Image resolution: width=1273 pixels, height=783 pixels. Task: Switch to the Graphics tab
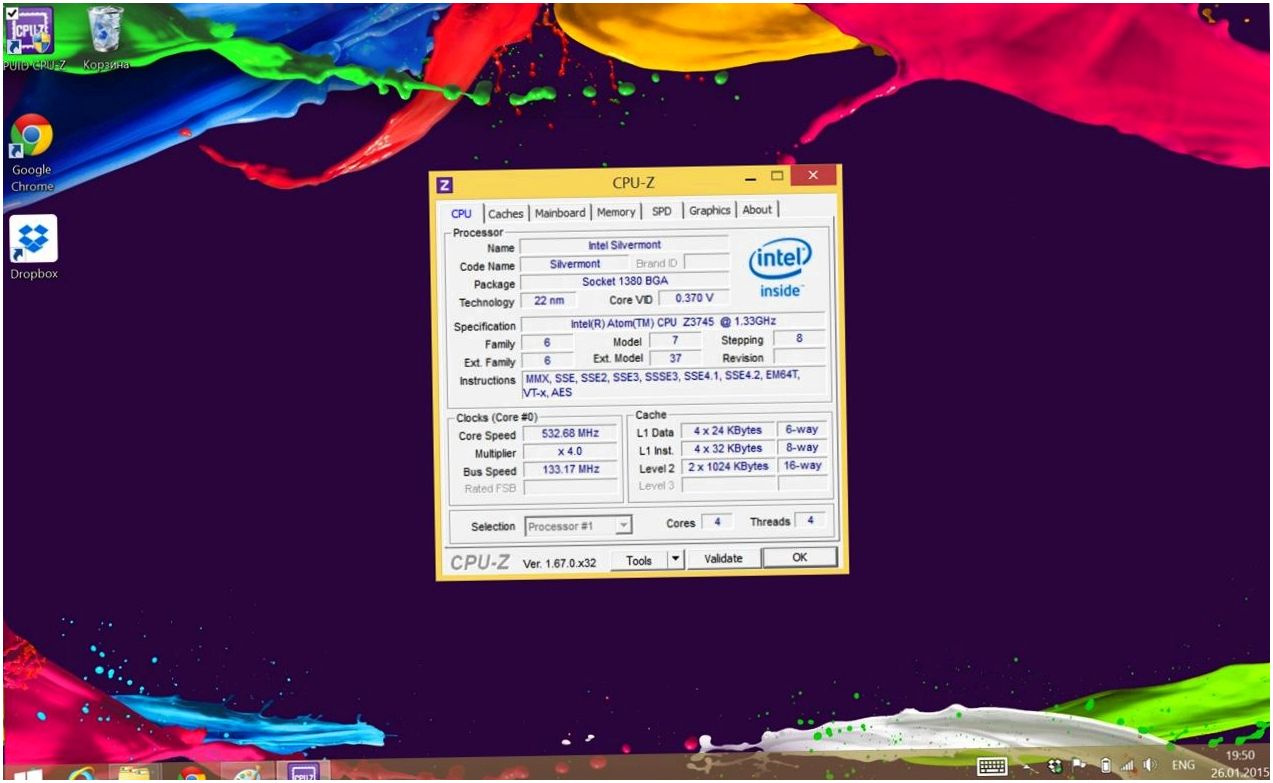coord(709,210)
